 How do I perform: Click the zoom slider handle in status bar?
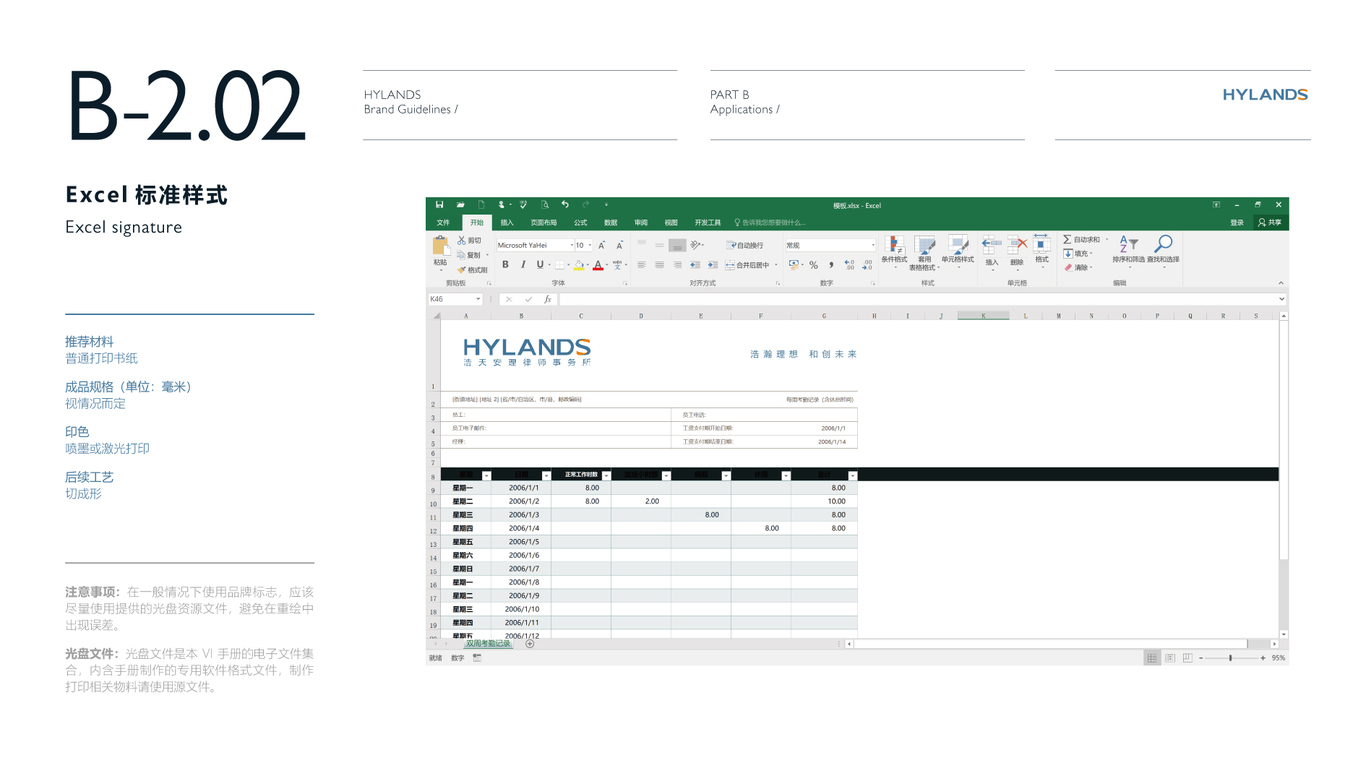pyautogui.click(x=1230, y=658)
